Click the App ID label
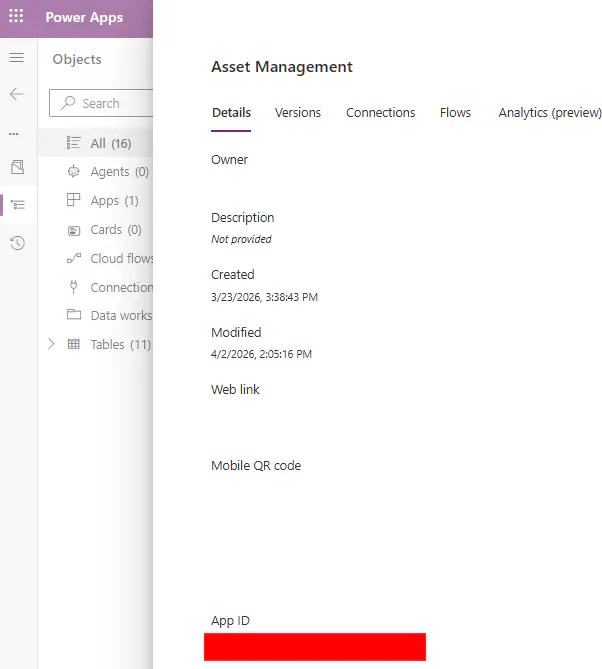The image size is (602, 669). [x=230, y=621]
